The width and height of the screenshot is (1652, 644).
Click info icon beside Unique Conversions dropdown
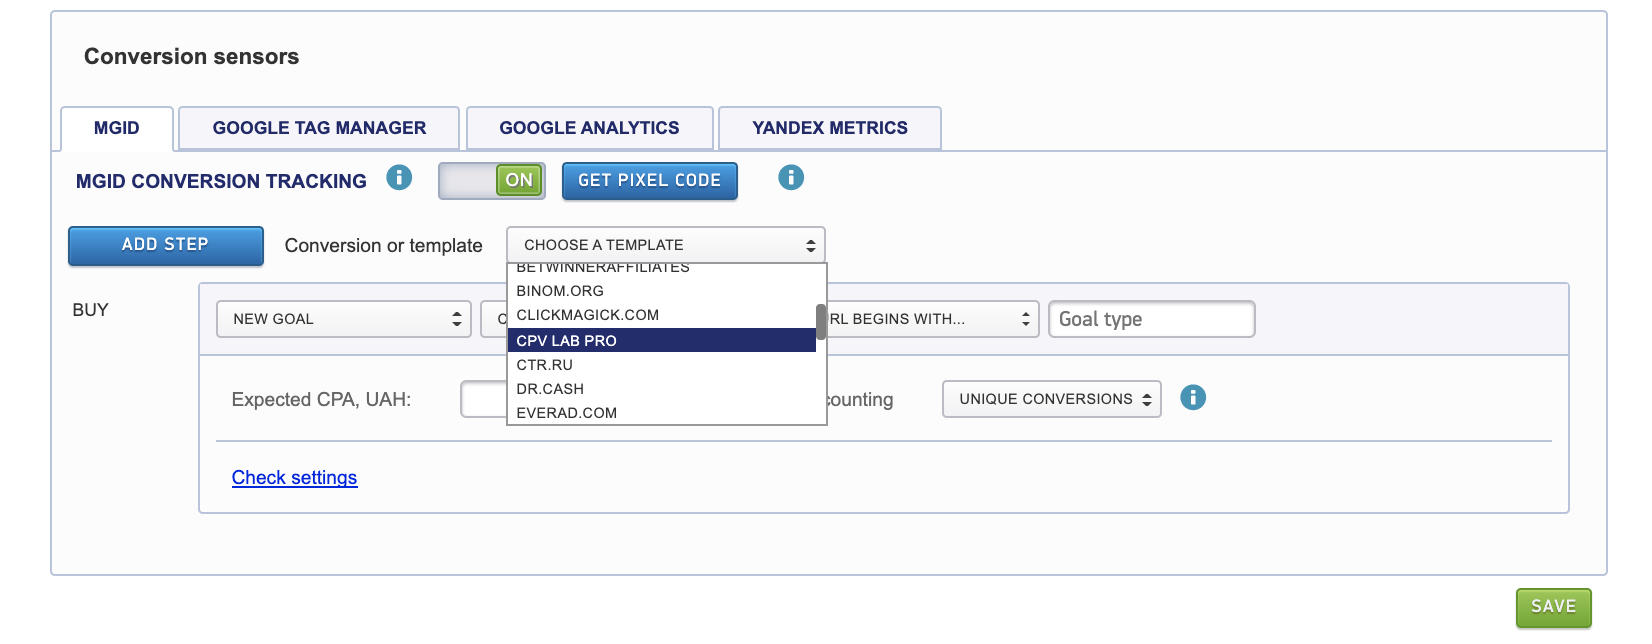(1192, 398)
